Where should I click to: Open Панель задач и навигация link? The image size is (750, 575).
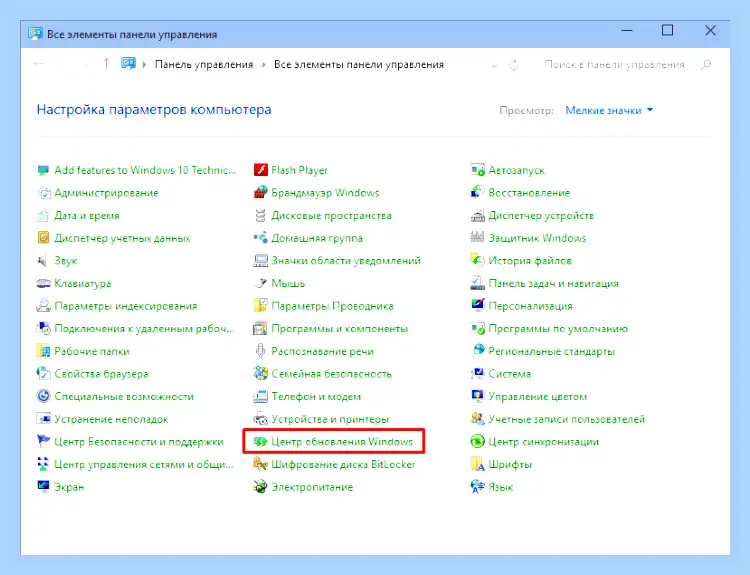[553, 283]
